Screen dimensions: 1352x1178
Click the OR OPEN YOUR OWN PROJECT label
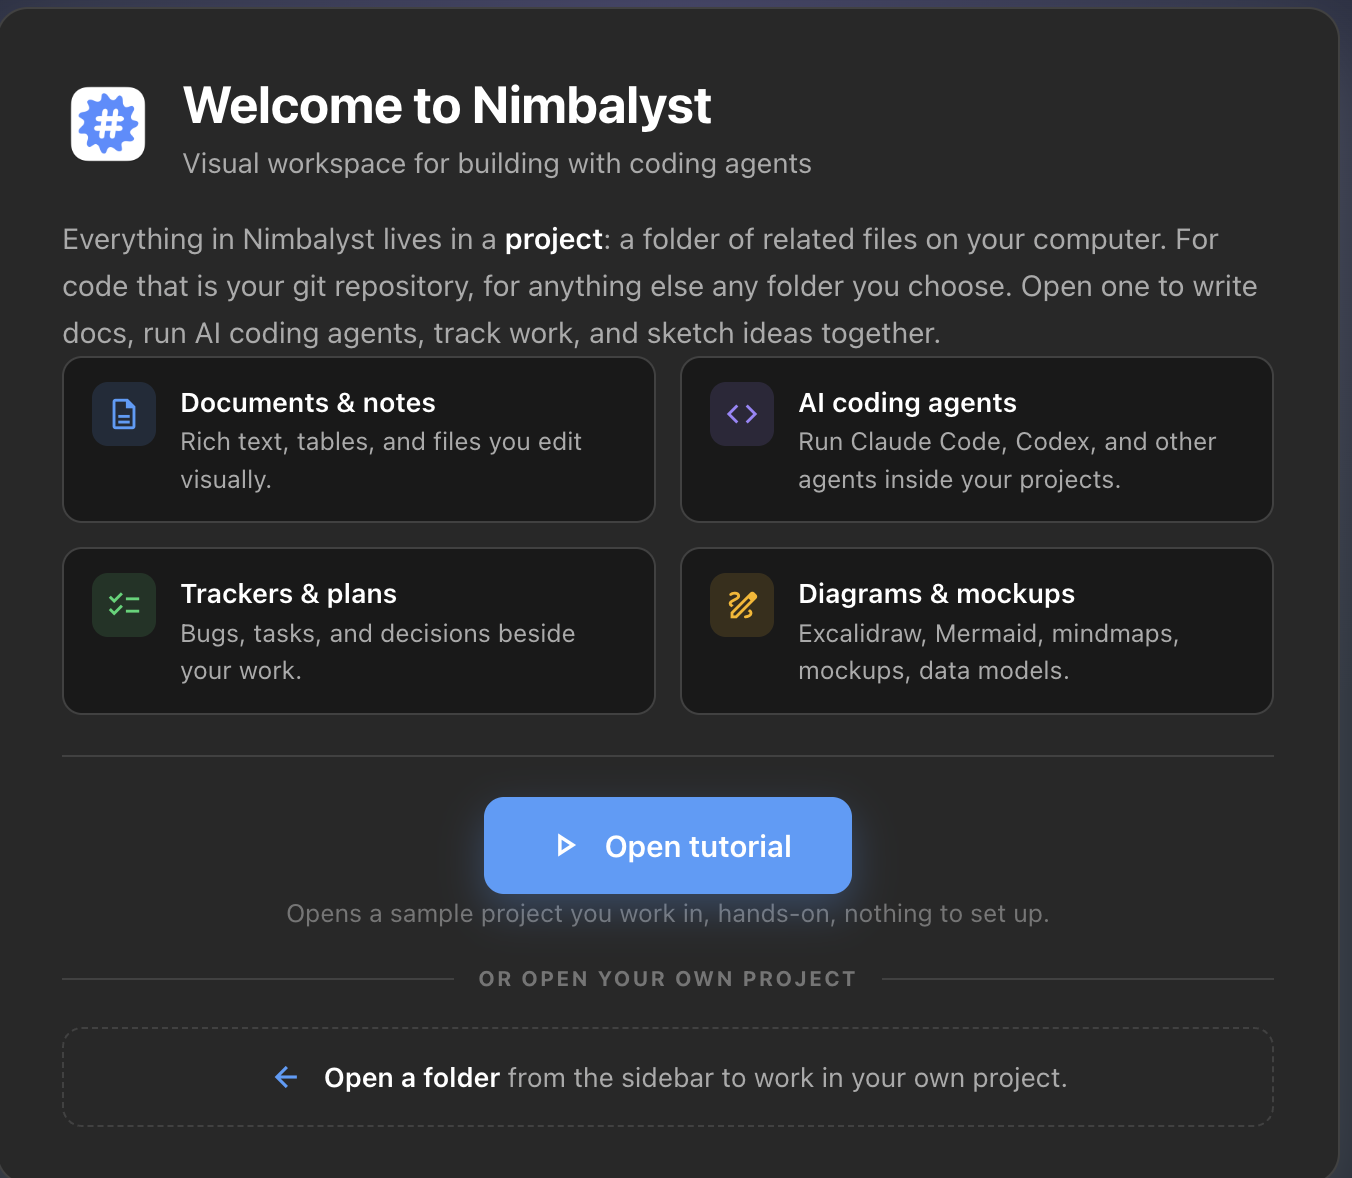(x=668, y=979)
